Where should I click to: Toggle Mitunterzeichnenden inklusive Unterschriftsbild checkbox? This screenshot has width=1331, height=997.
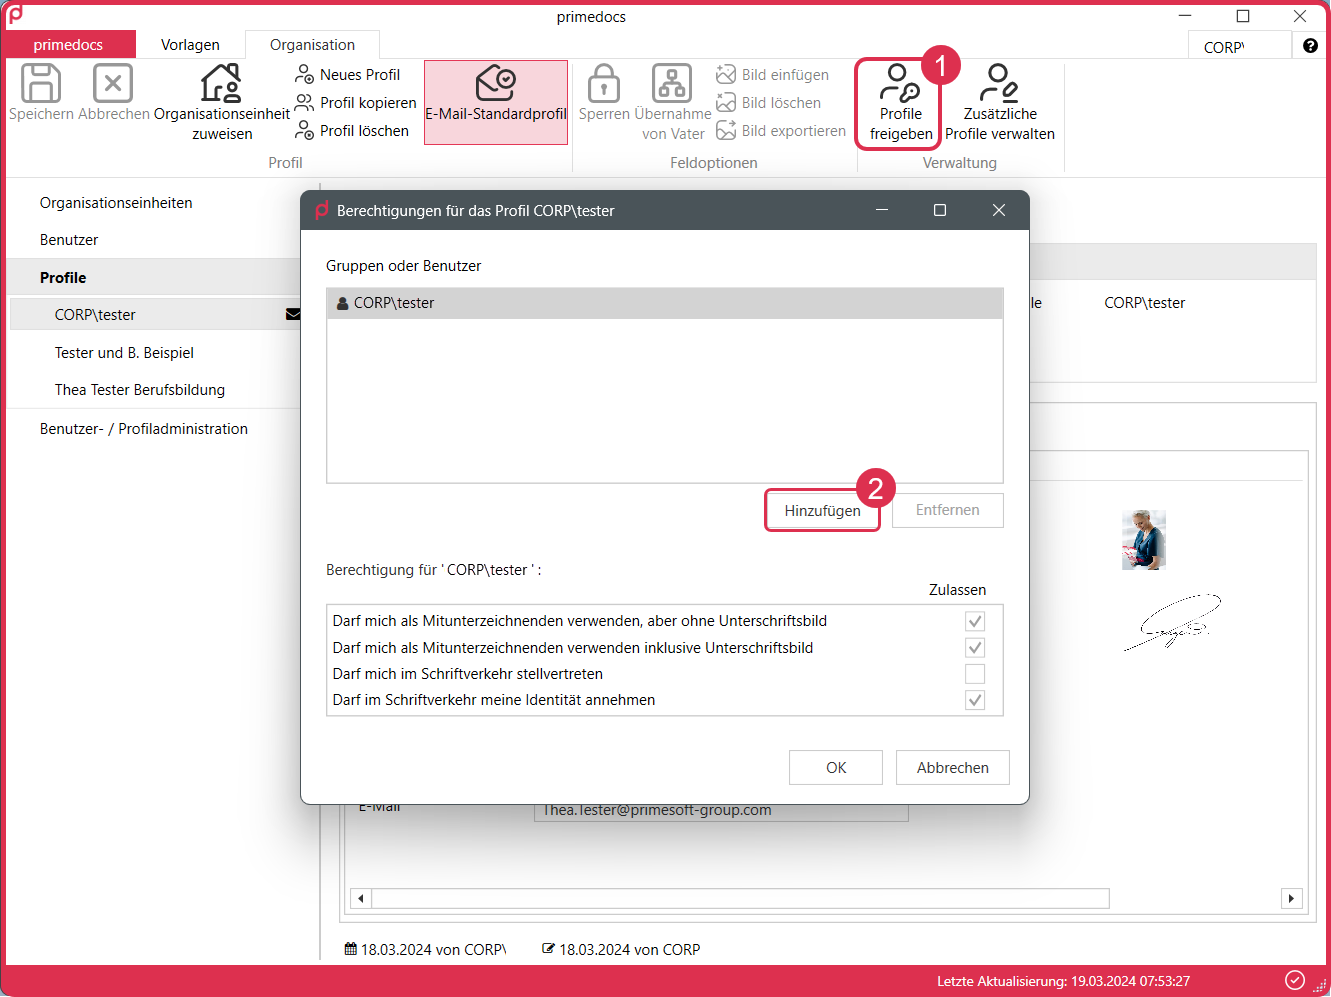tap(975, 648)
